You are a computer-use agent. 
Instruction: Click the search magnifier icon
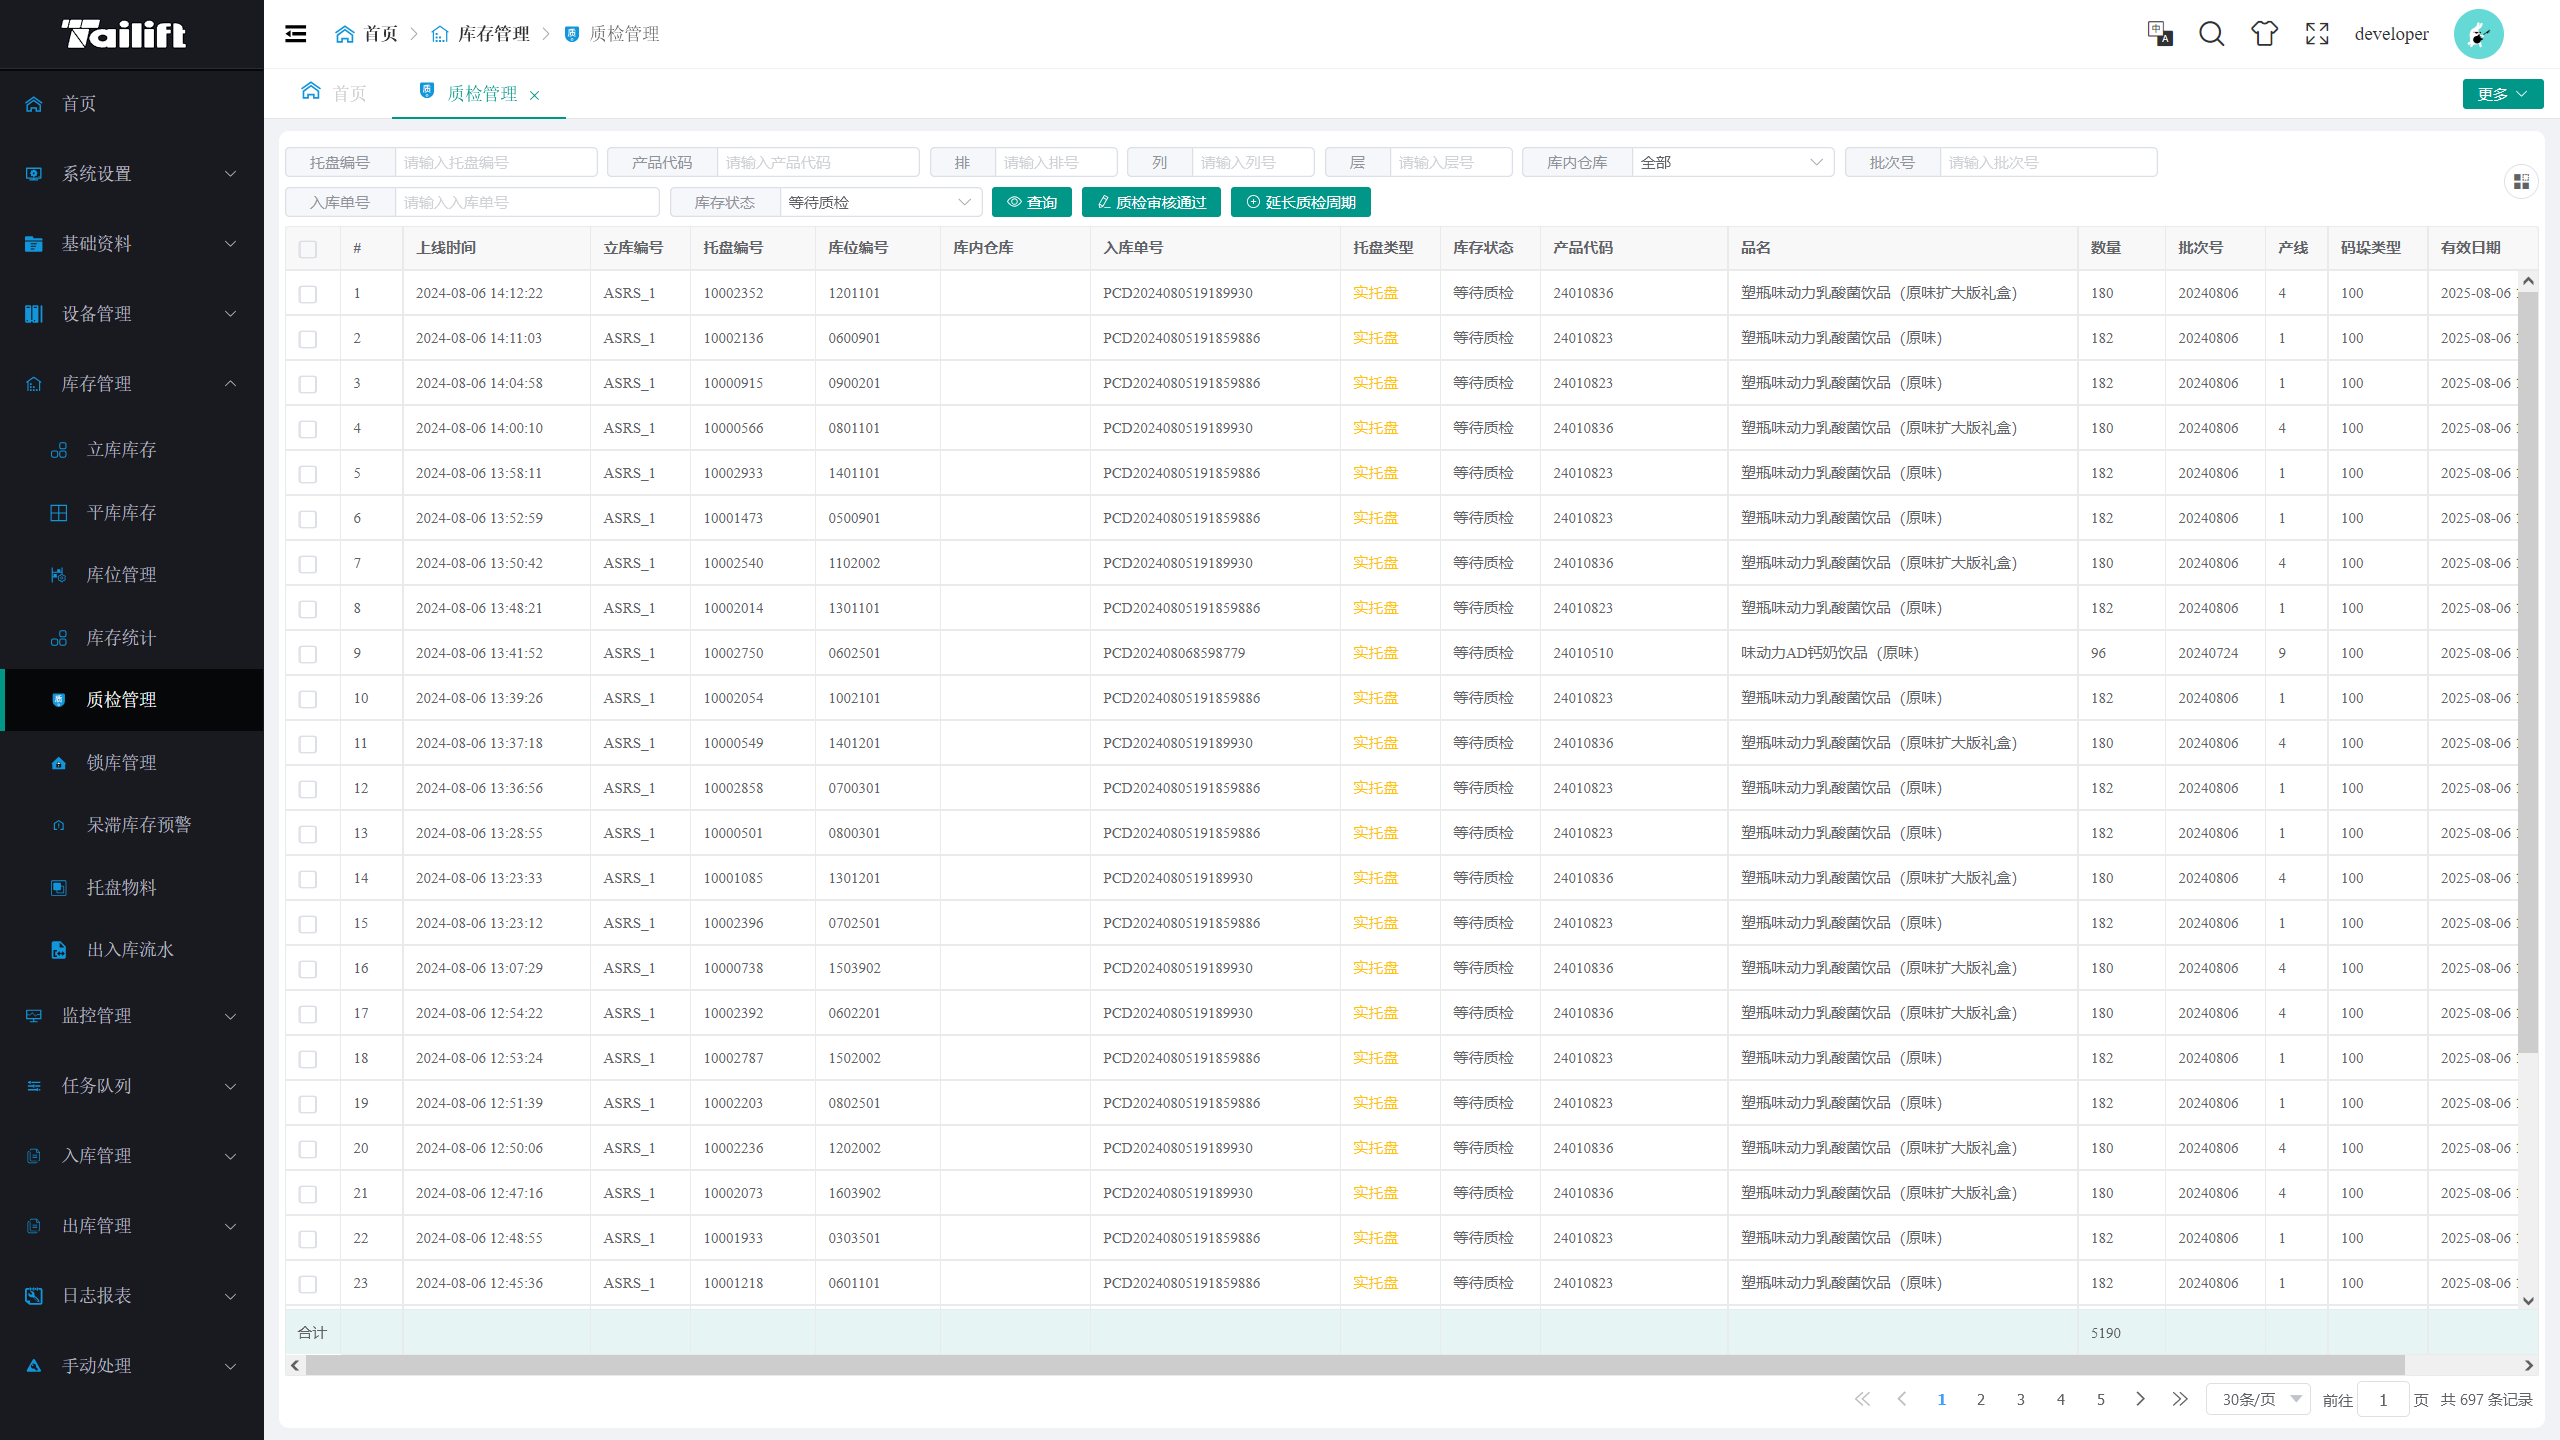(2211, 34)
